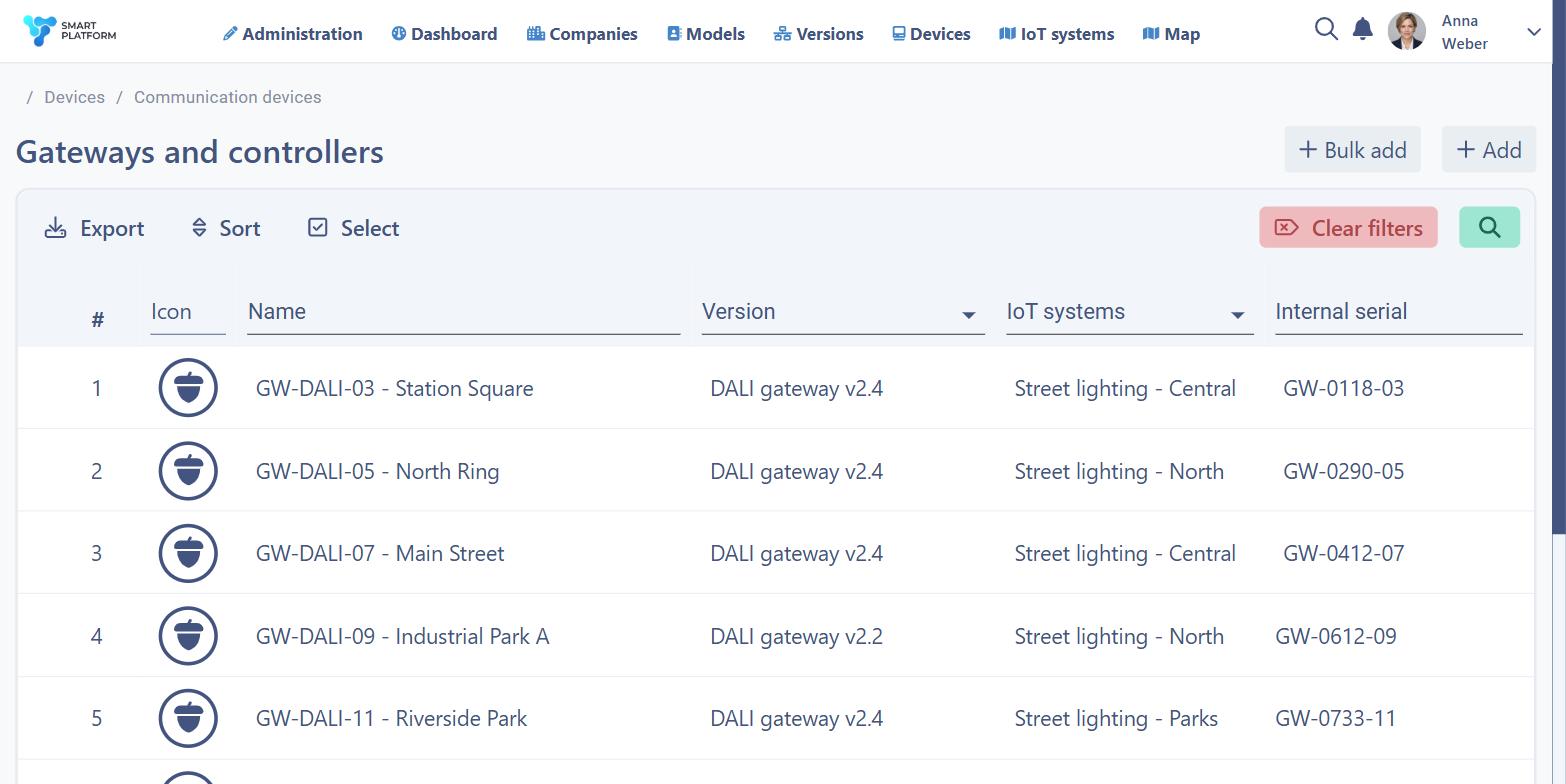Click the Name filter field
Viewport: 1566px width, 784px height.
coord(464,312)
